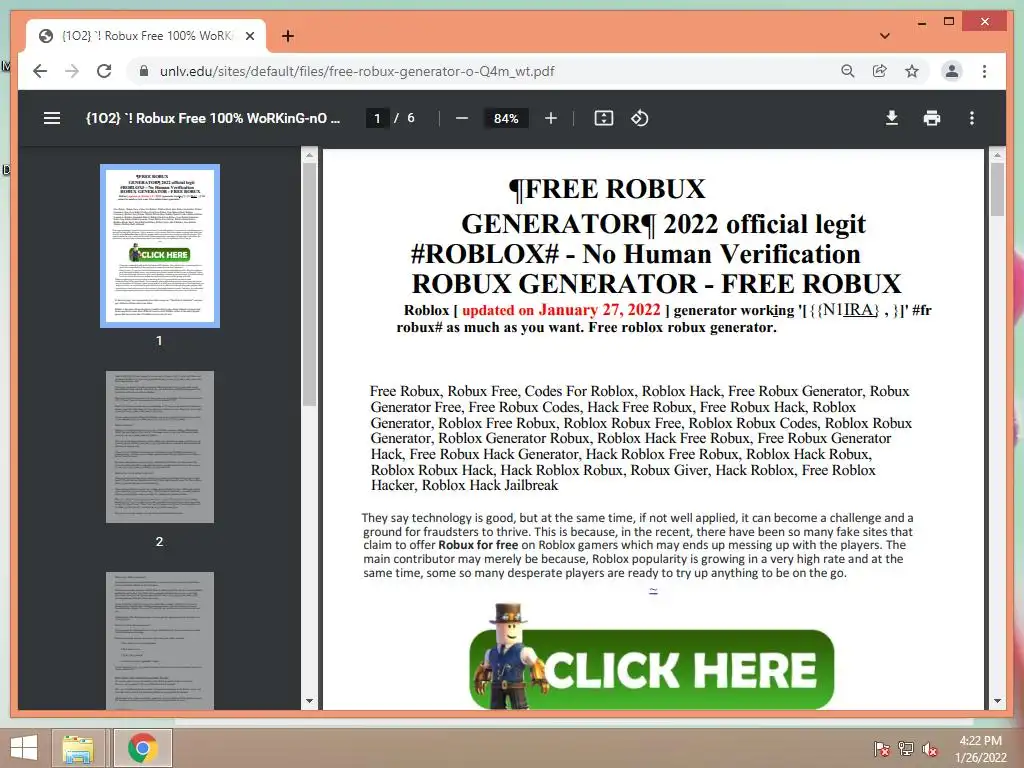The image size is (1024, 768).
Task: Expand the tab search chevron
Action: [885, 36]
